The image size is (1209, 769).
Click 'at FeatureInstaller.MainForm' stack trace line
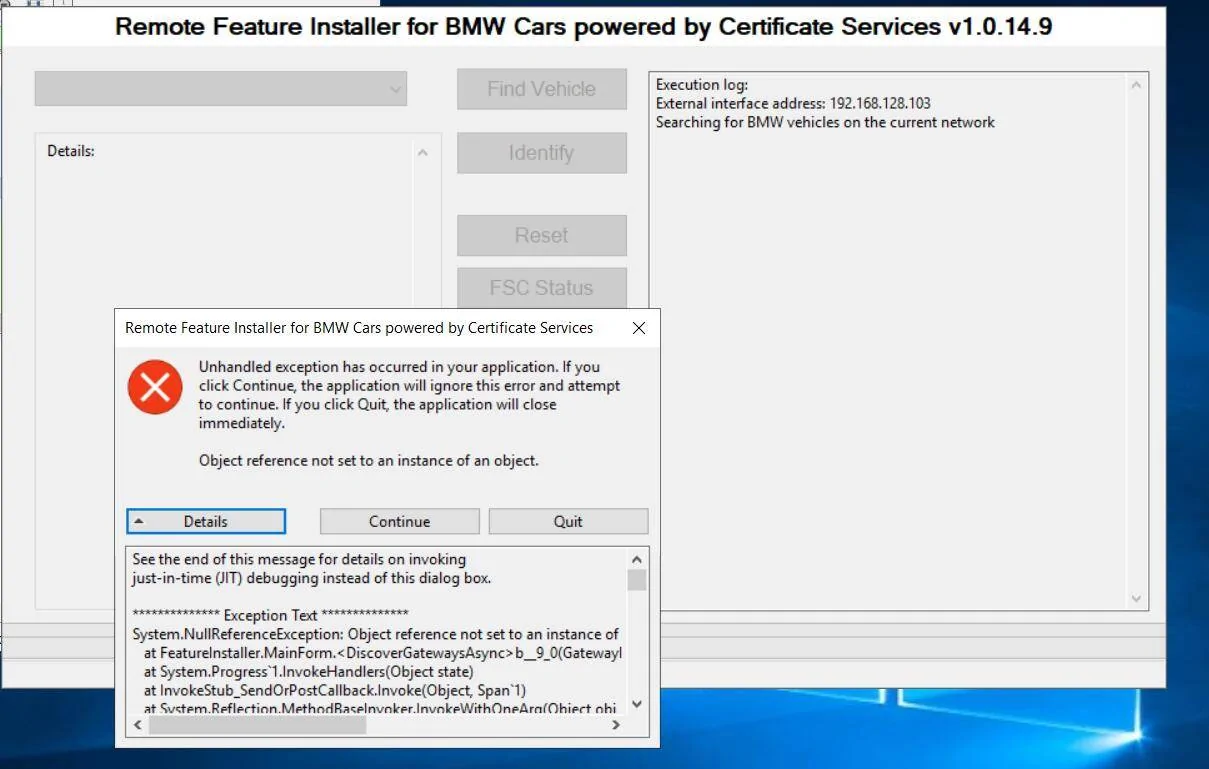[383, 652]
